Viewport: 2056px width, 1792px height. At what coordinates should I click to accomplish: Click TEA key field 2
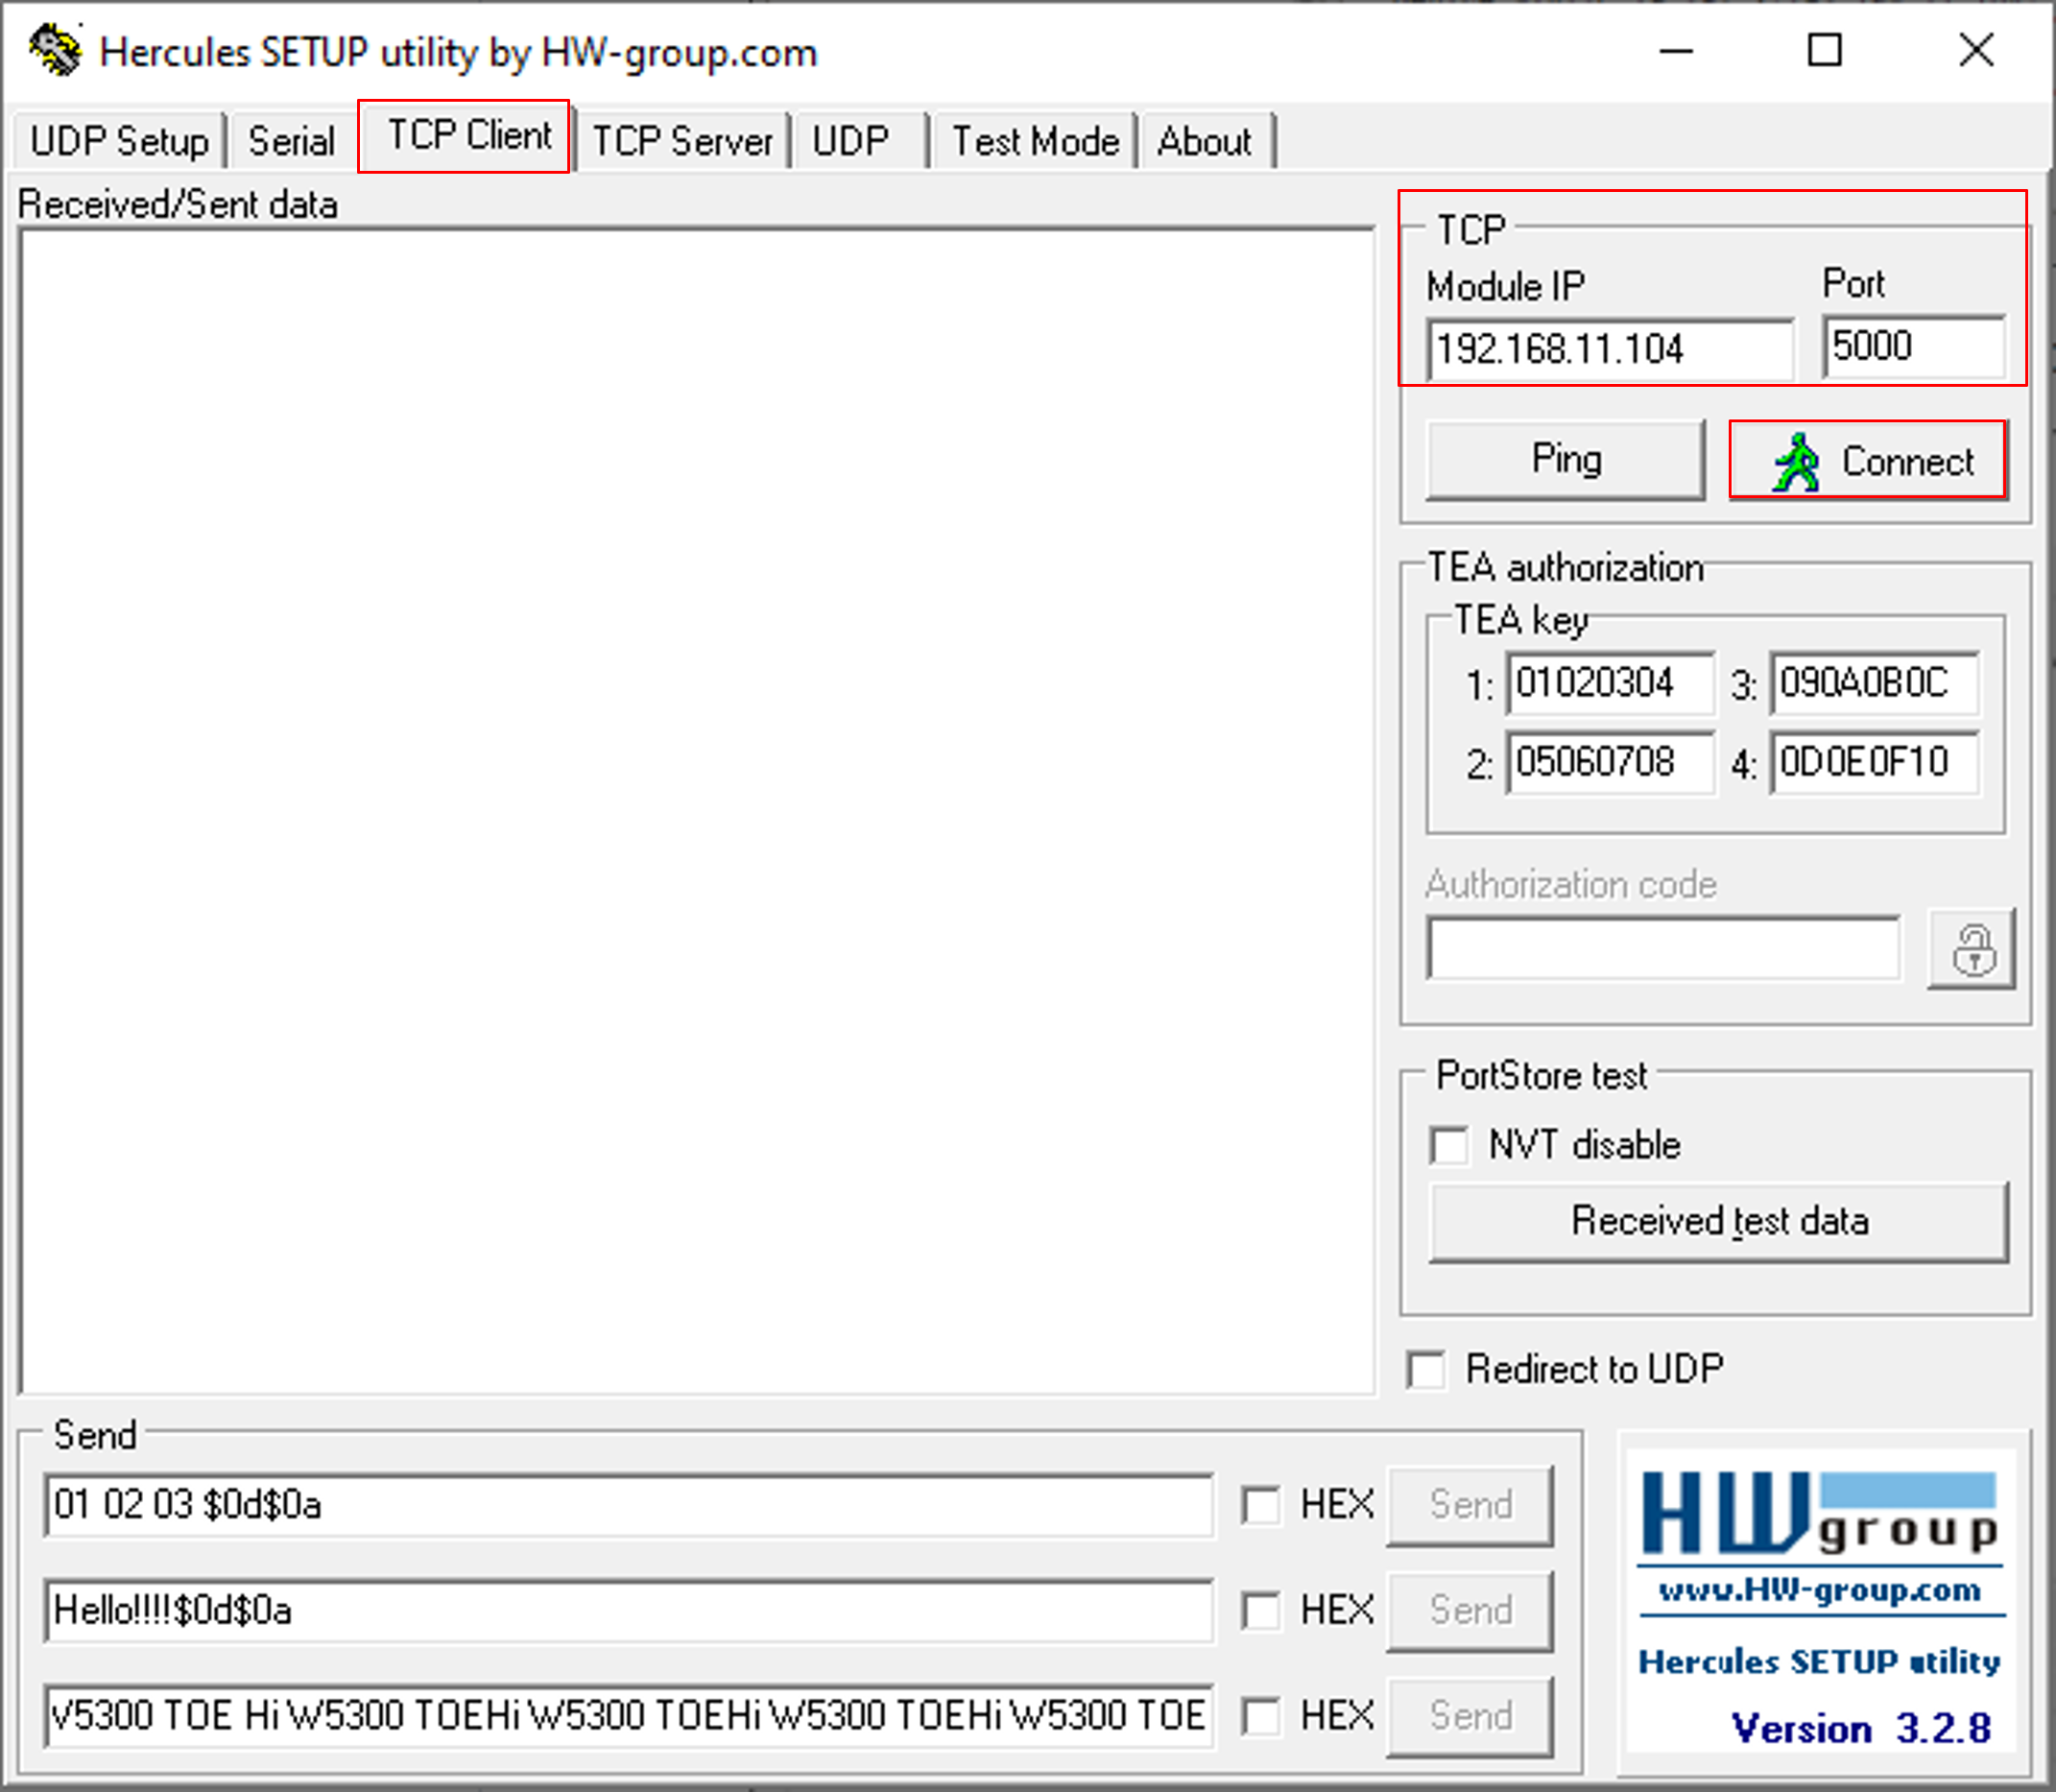(1610, 763)
